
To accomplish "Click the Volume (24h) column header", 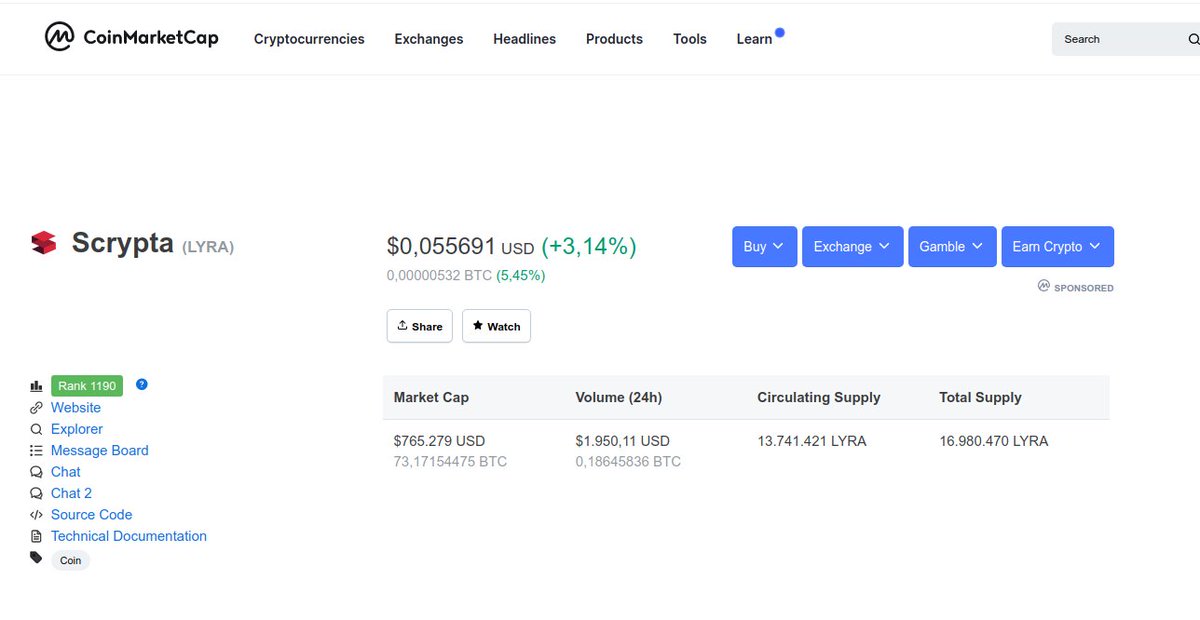I will [619, 397].
